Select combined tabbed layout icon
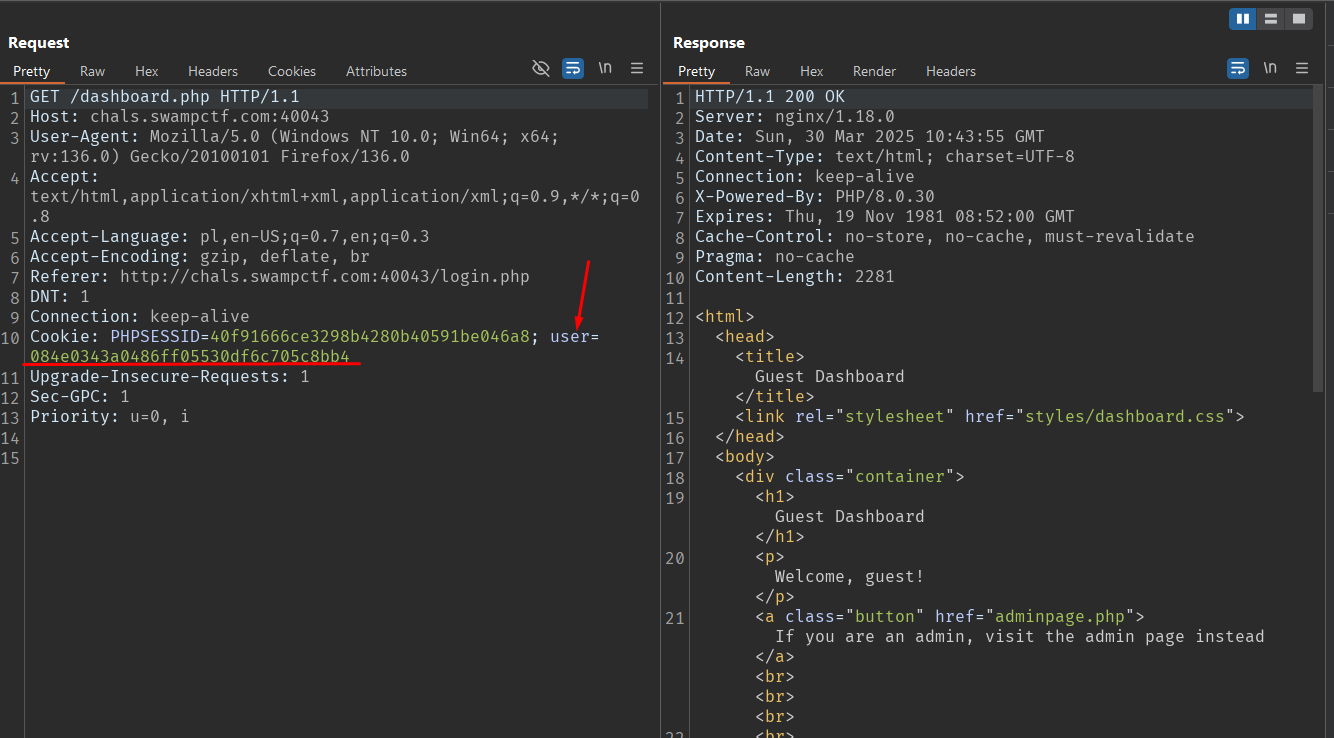This screenshot has width=1334, height=738. click(x=1298, y=19)
